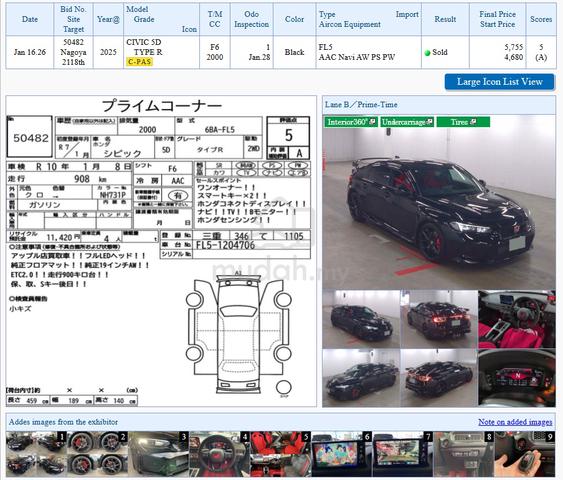This screenshot has width=563, height=480.
Task: Click the car damage diagram on sheet
Action: 238,334
